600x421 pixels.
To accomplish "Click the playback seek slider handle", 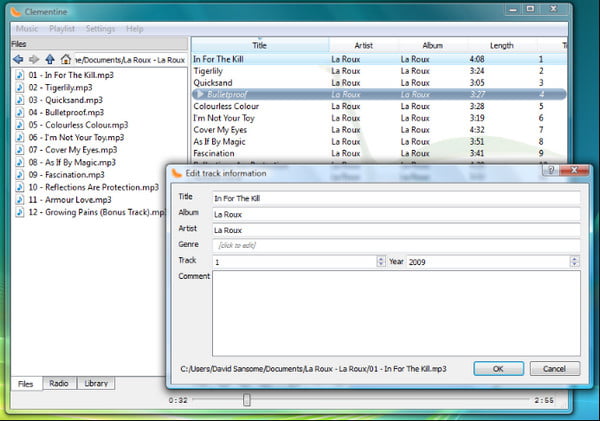I will [247, 400].
